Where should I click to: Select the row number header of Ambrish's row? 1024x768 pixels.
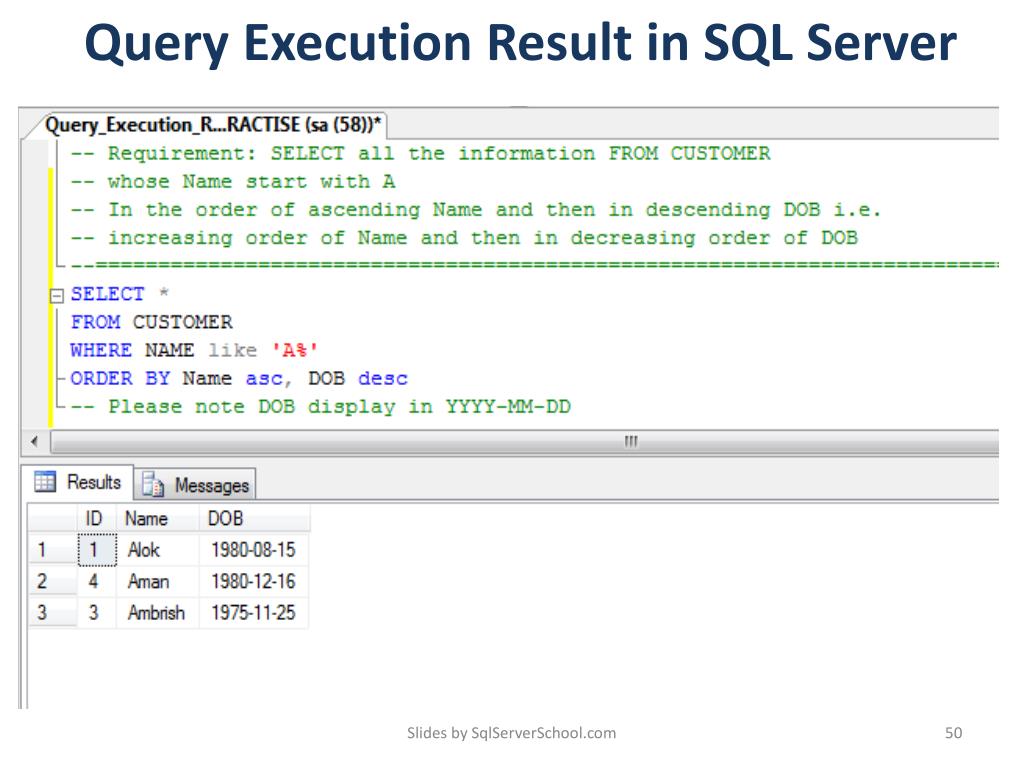53,613
